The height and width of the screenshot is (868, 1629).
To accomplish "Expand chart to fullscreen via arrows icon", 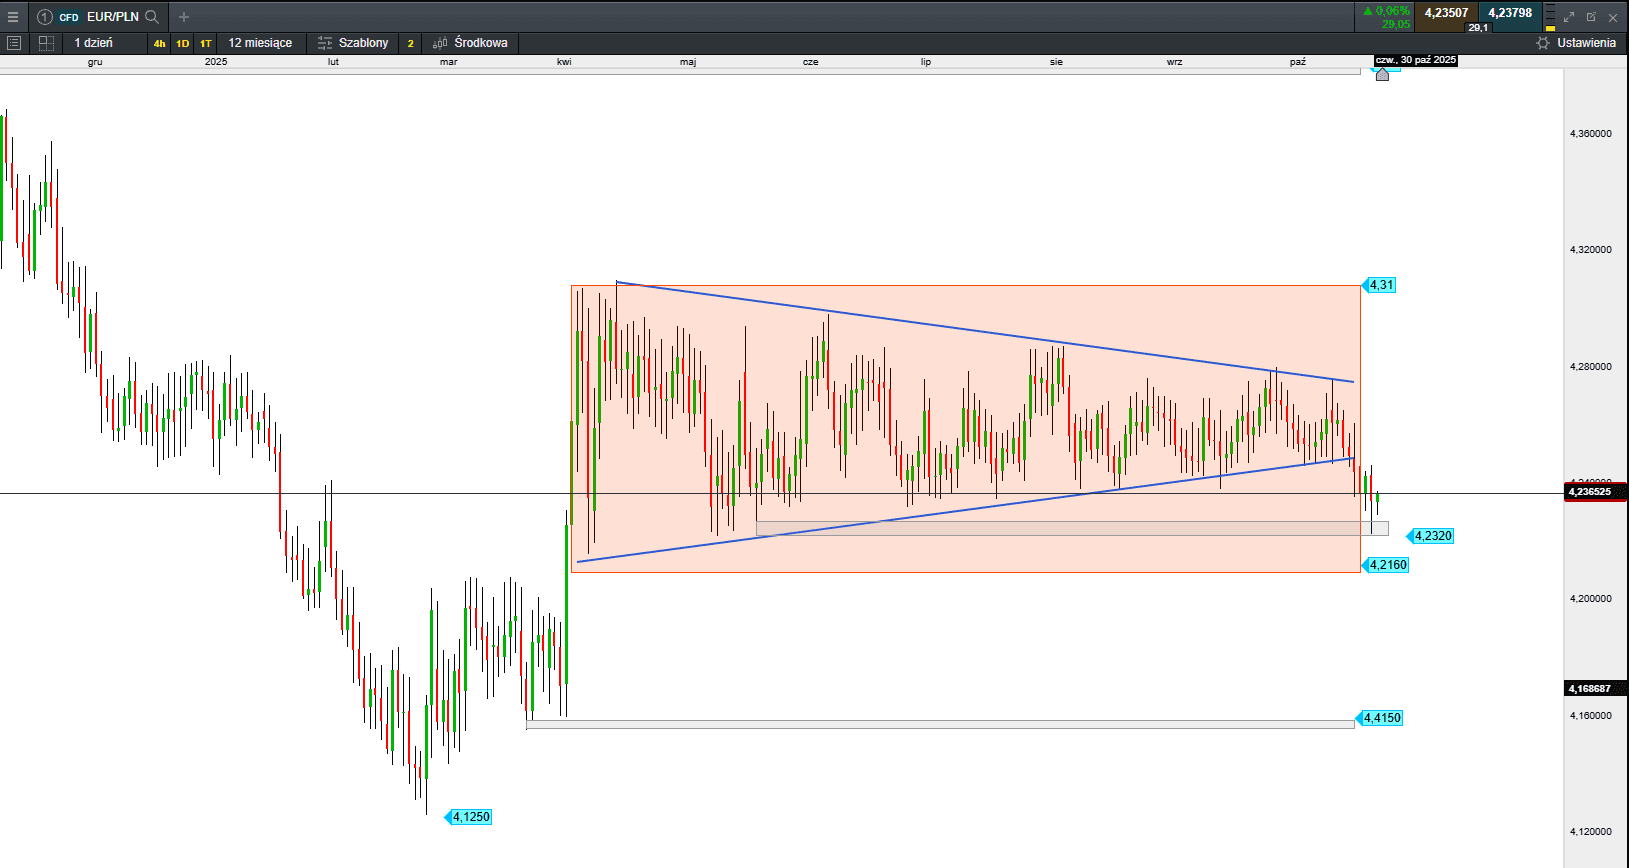I will (x=1569, y=17).
